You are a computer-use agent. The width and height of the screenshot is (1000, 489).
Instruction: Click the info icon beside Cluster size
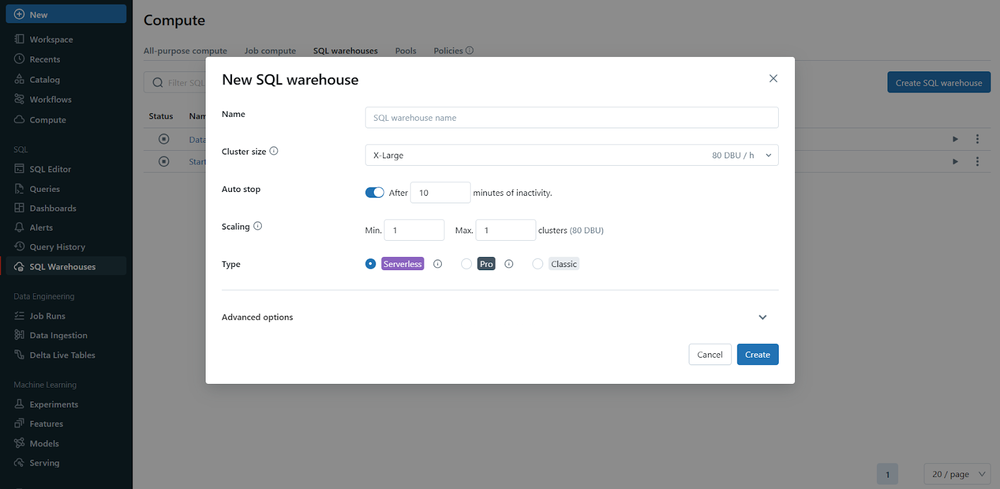pyautogui.click(x=274, y=152)
